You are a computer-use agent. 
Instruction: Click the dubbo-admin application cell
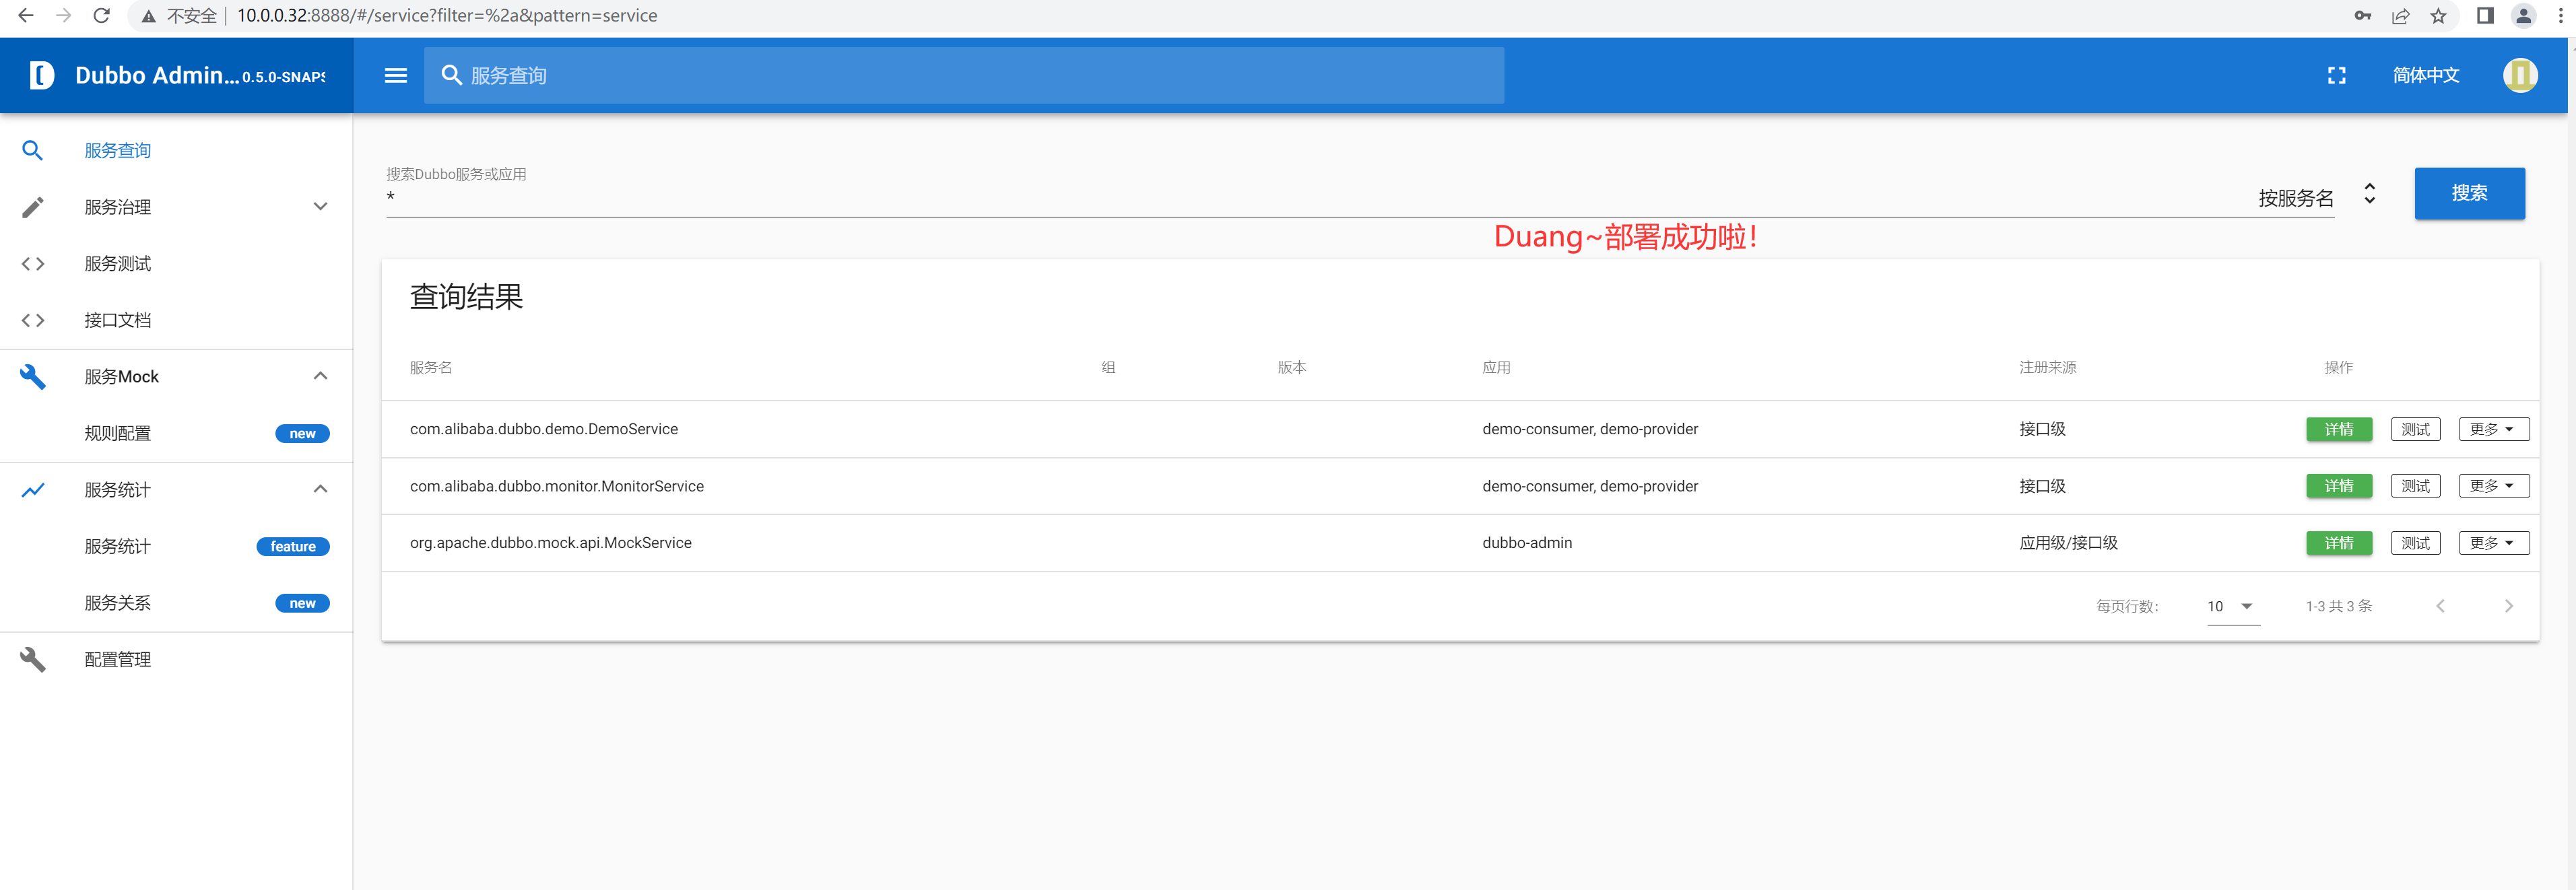[1526, 543]
